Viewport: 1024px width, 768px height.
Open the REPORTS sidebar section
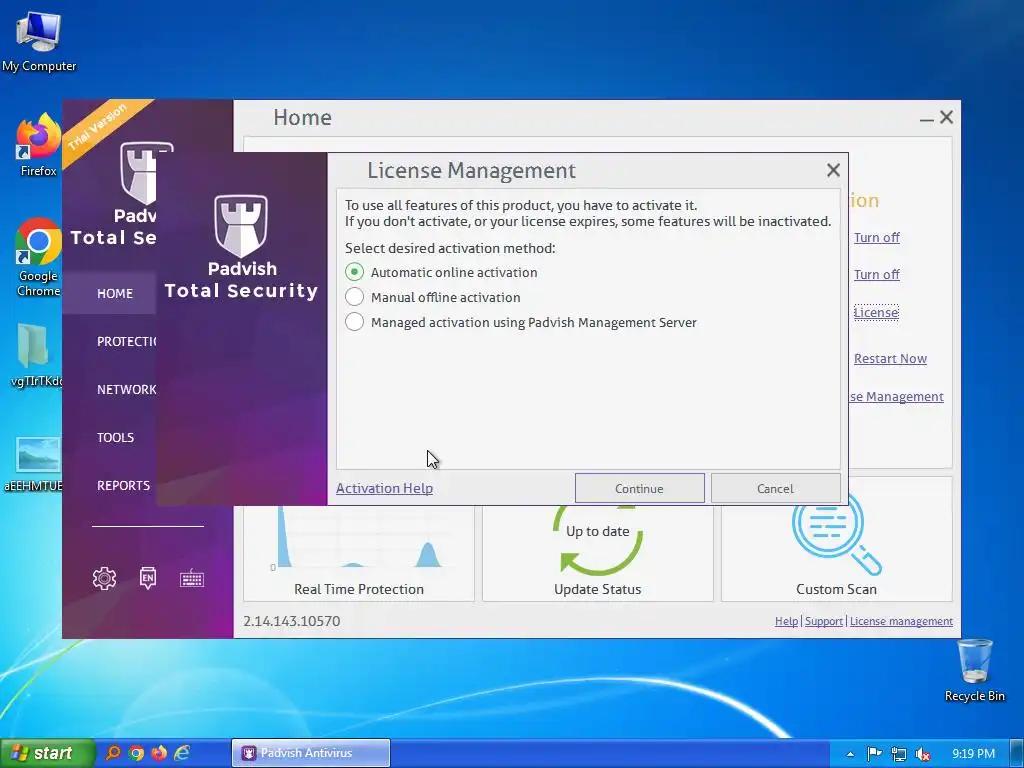123,485
